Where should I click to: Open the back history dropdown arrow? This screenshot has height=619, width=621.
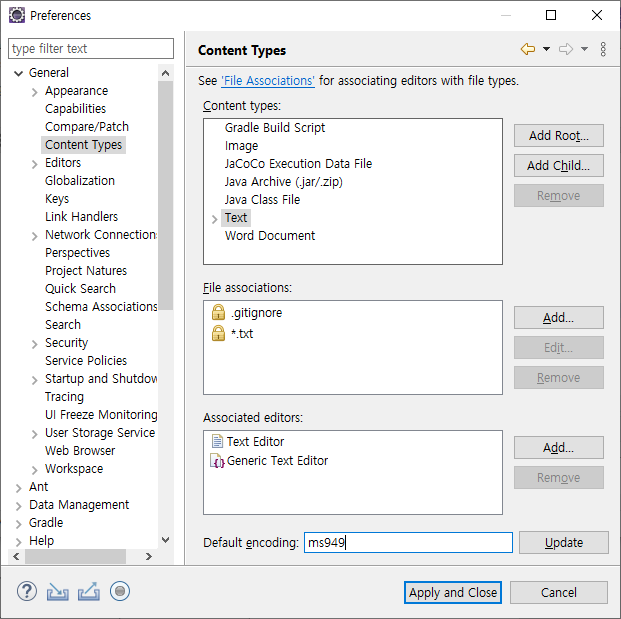pos(547,49)
